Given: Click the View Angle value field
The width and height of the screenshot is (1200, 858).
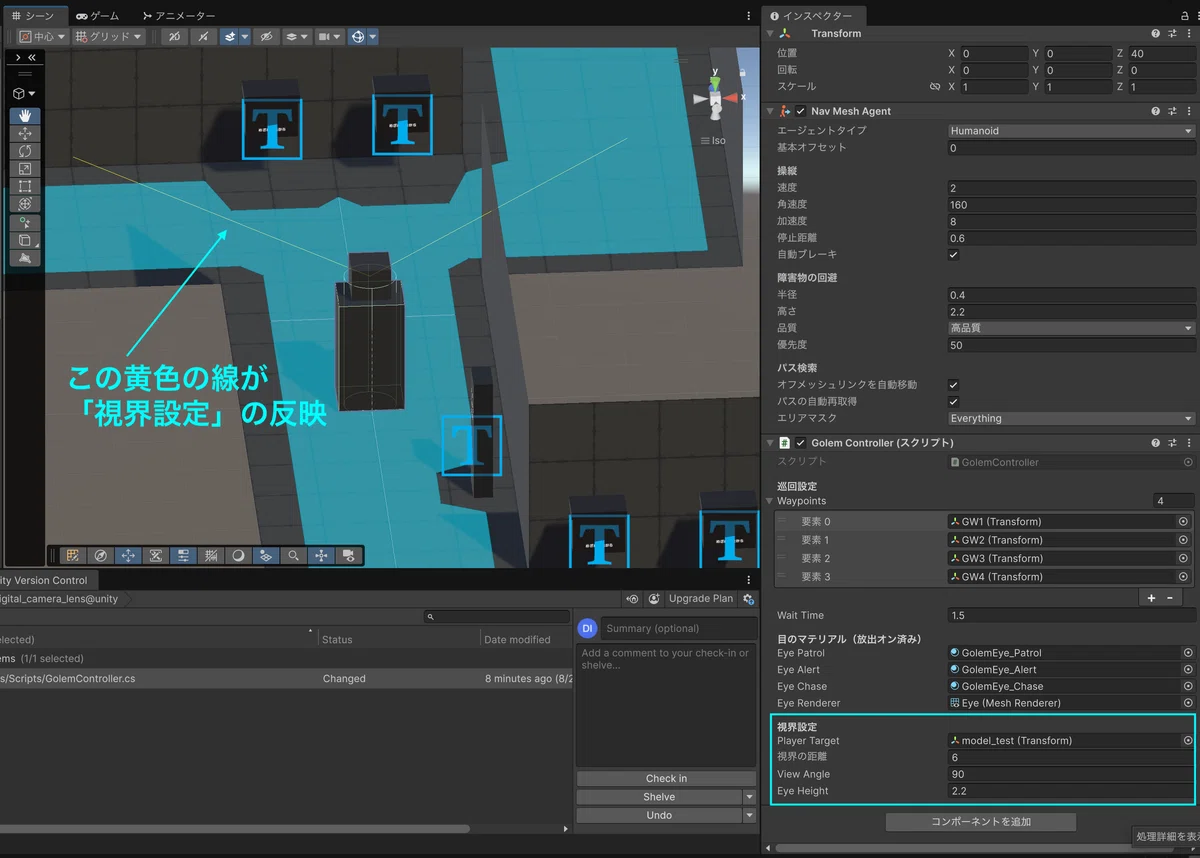Looking at the screenshot, I should click(1071, 774).
